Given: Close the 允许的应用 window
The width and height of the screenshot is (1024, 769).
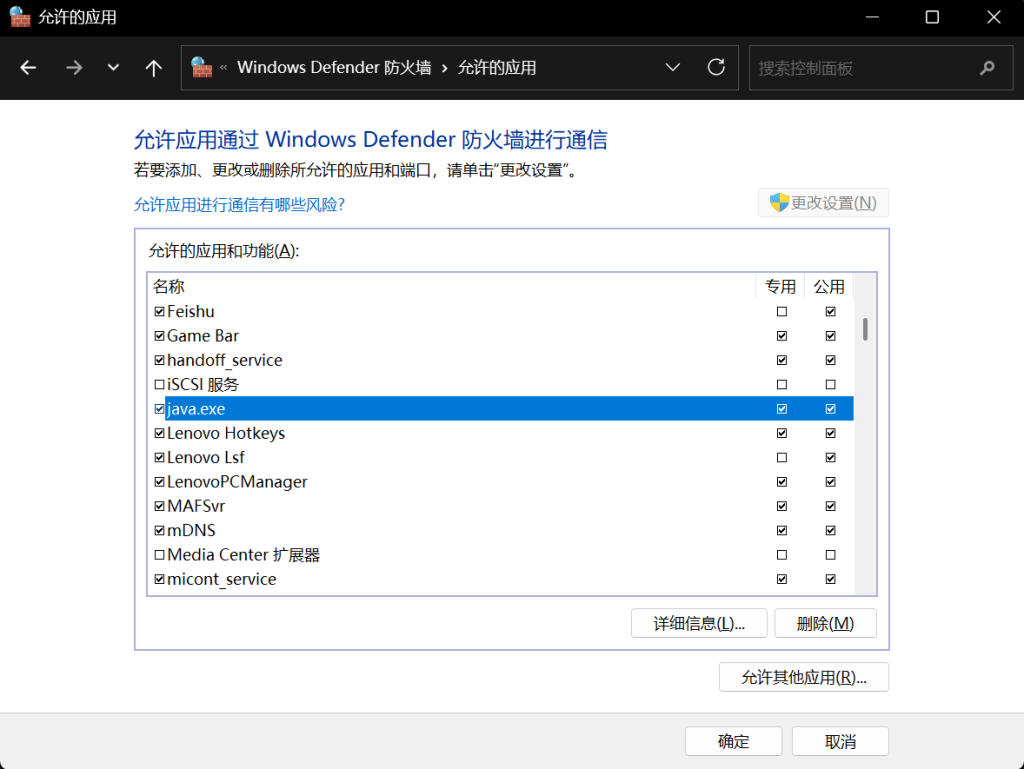Looking at the screenshot, I should tap(993, 17).
